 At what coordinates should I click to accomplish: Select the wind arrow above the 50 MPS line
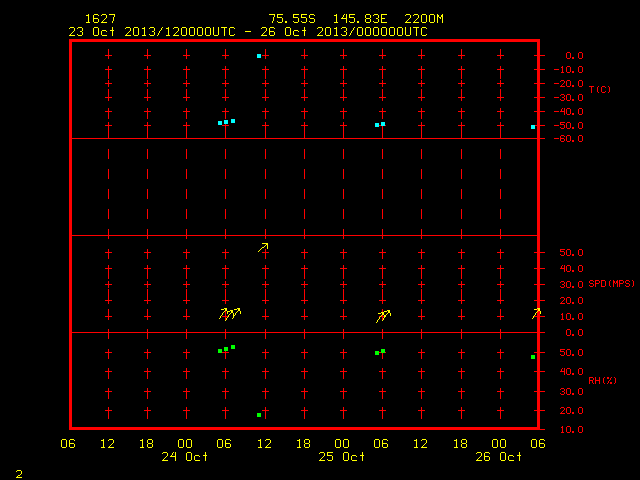[263, 247]
